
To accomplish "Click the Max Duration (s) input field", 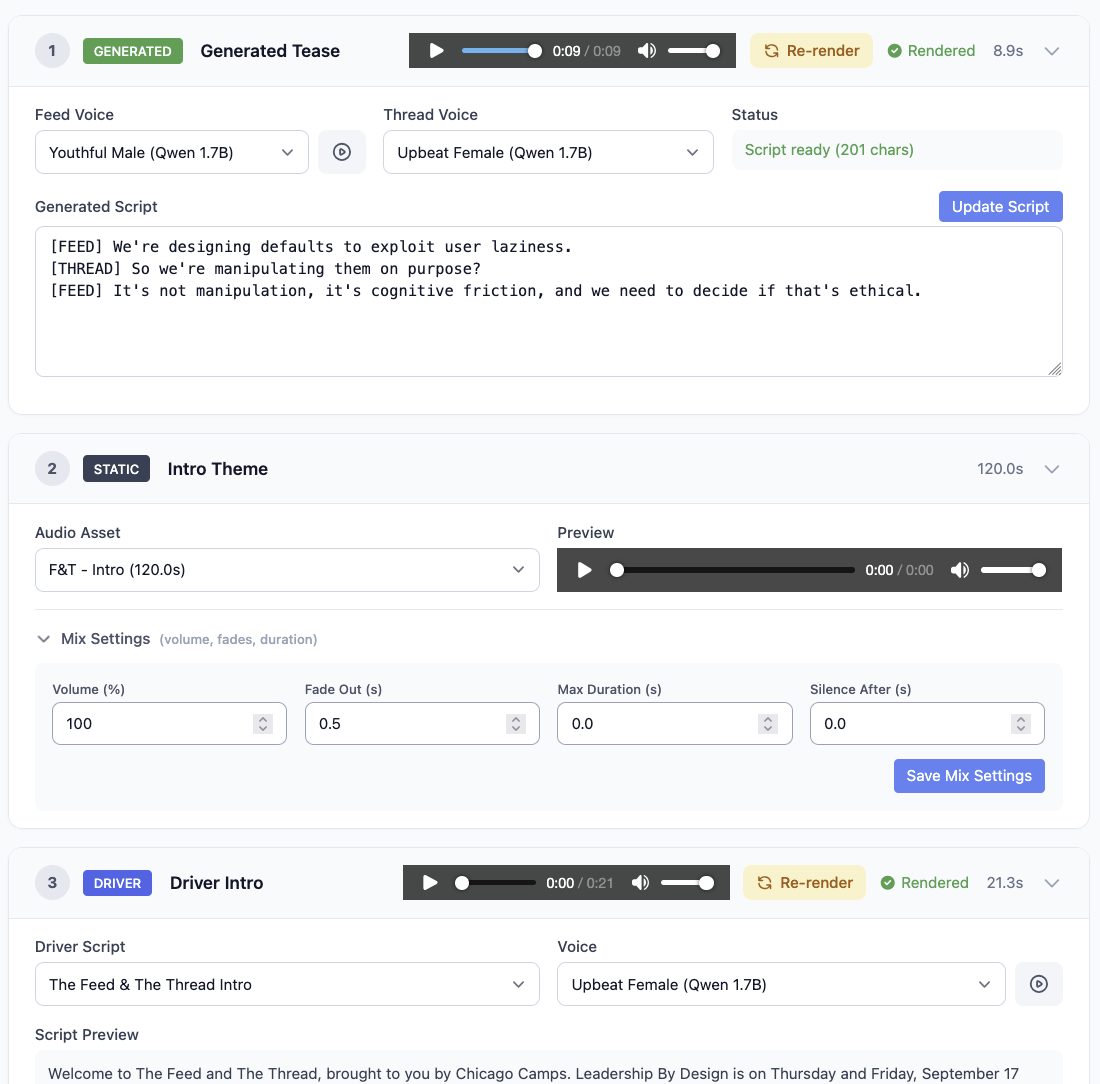I will tap(674, 723).
